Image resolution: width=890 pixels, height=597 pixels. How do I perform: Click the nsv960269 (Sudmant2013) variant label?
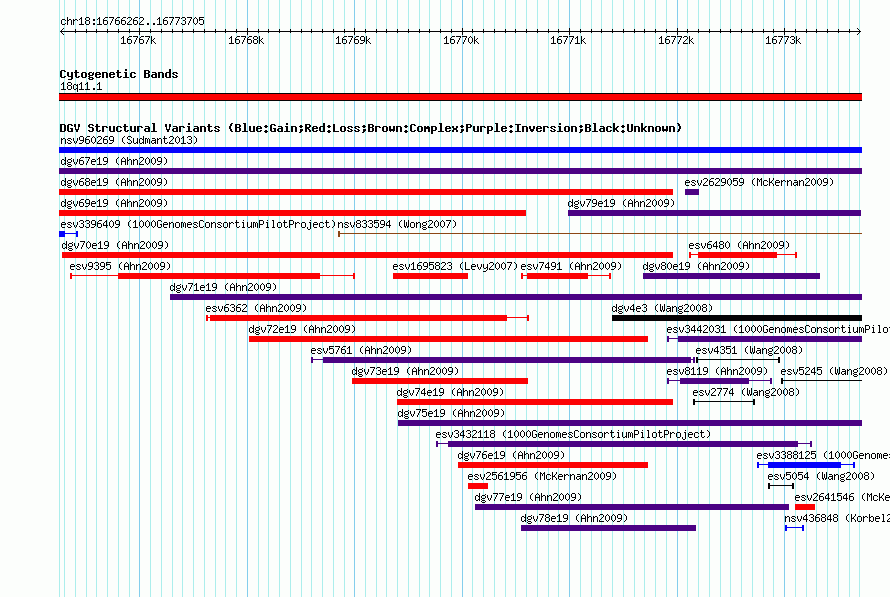(x=129, y=140)
